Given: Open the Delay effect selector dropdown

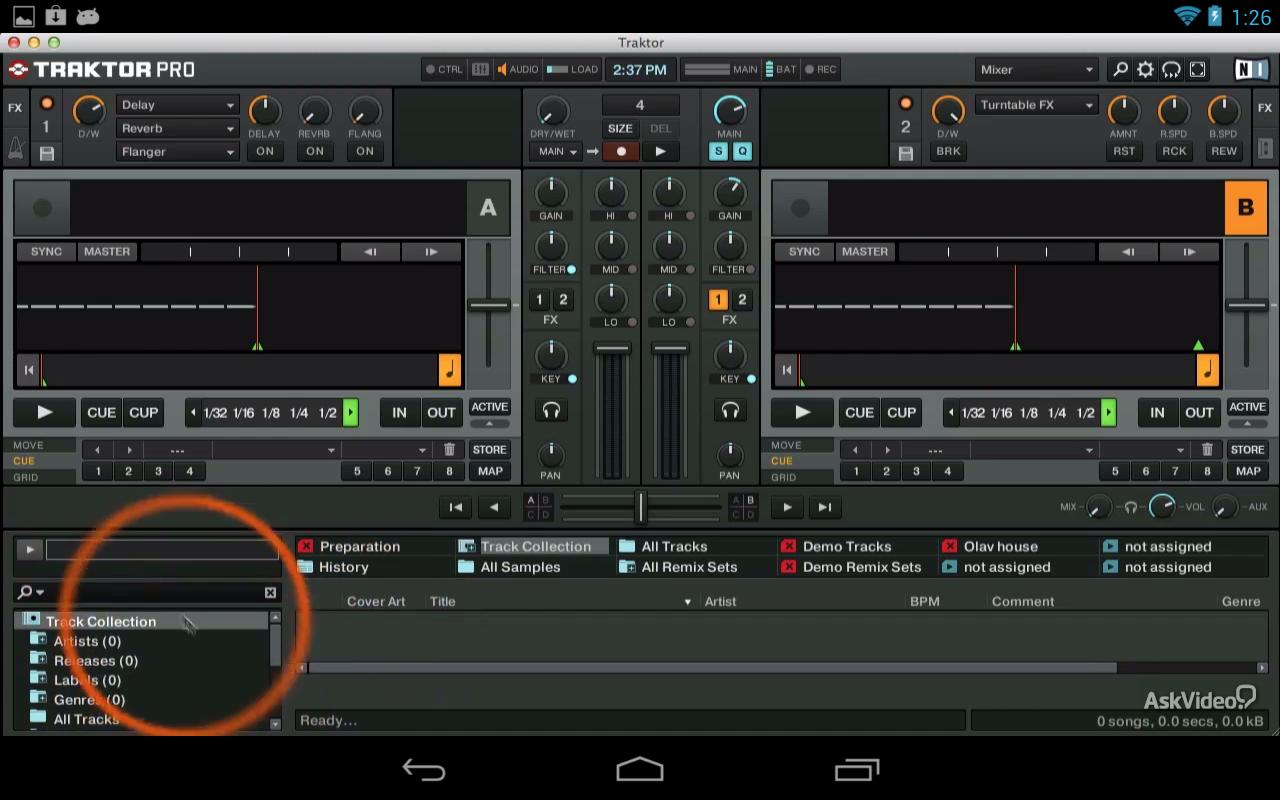Looking at the screenshot, I should click(x=178, y=105).
